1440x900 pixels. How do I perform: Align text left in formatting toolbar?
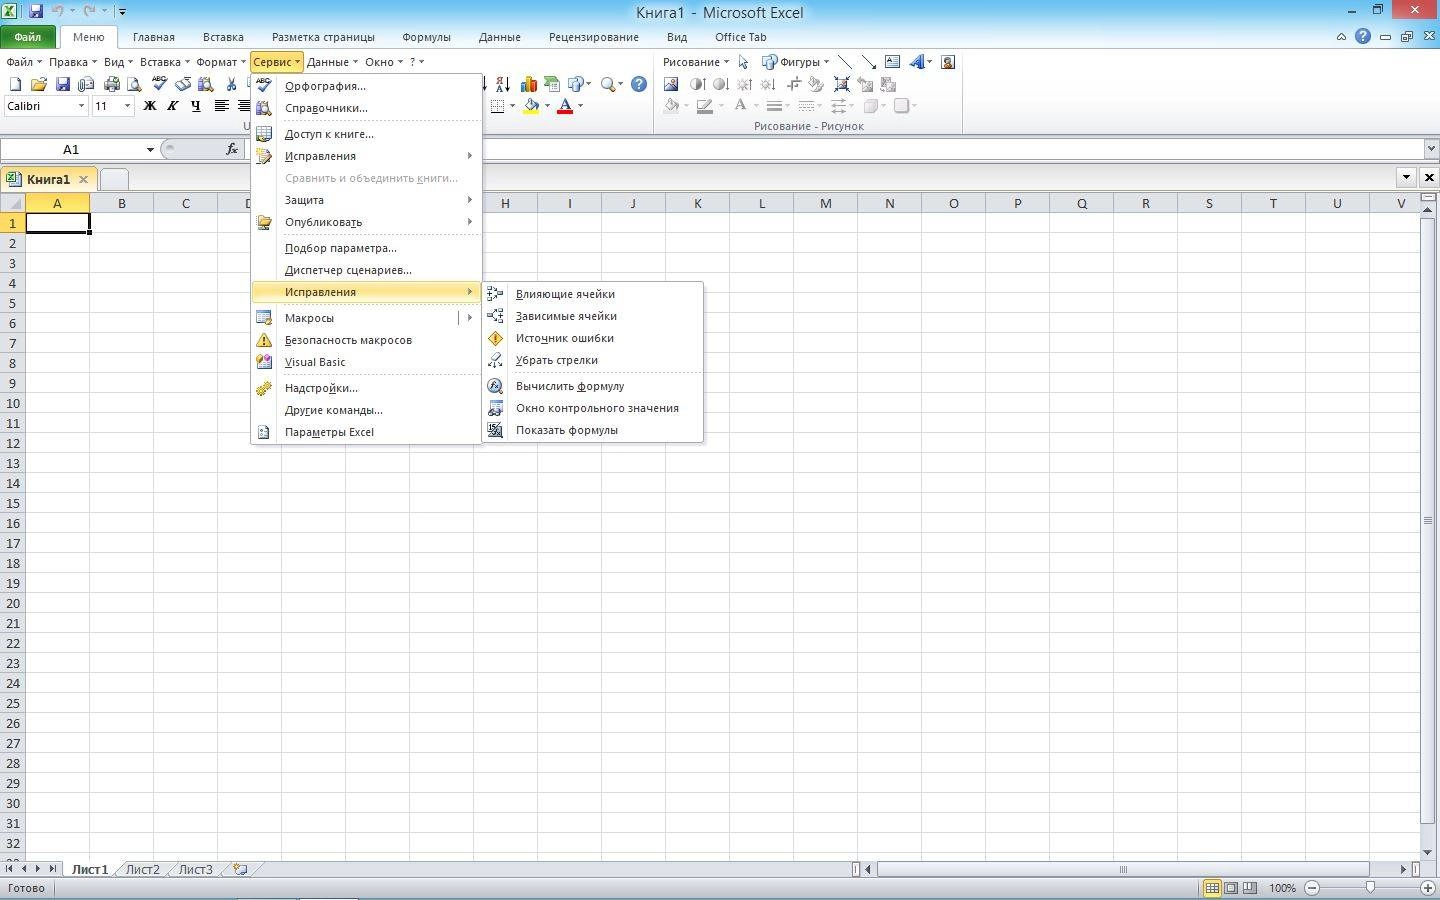(x=222, y=106)
